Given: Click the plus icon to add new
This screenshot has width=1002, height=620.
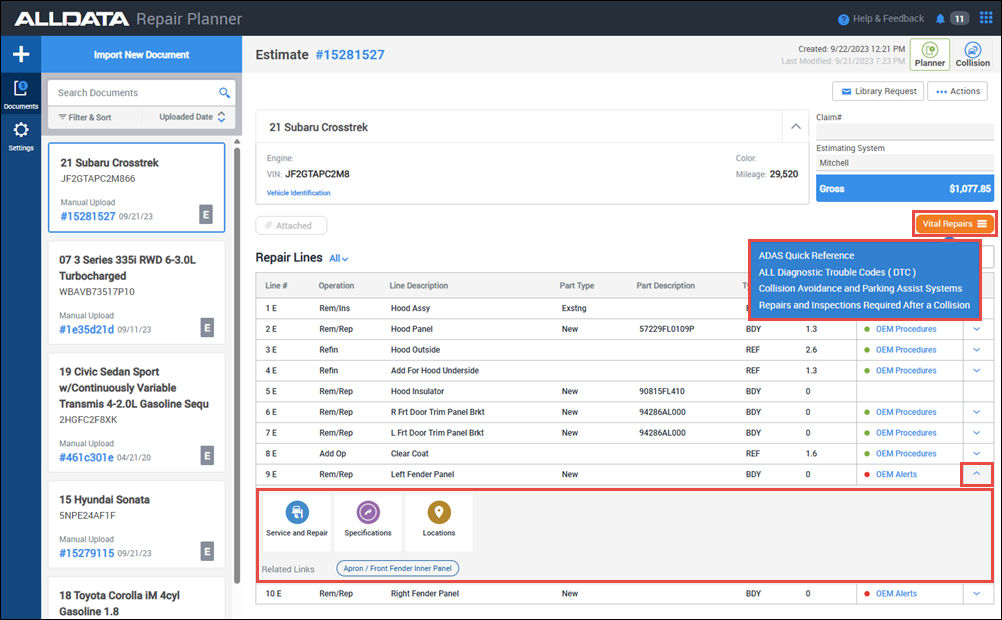Looking at the screenshot, I should [20, 55].
